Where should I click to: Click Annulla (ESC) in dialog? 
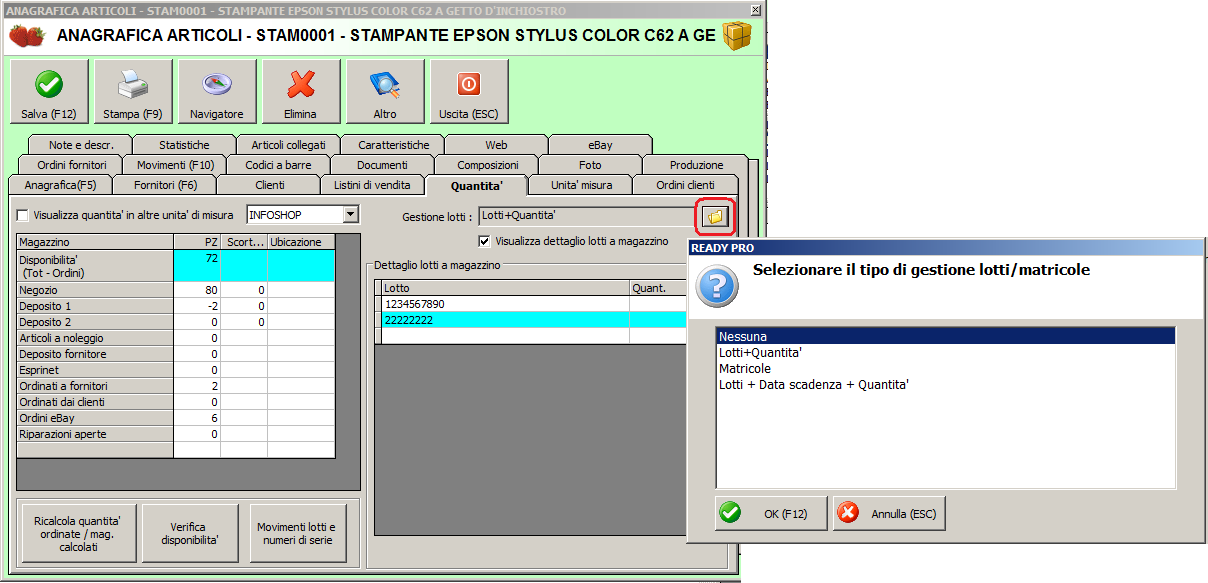click(x=889, y=514)
